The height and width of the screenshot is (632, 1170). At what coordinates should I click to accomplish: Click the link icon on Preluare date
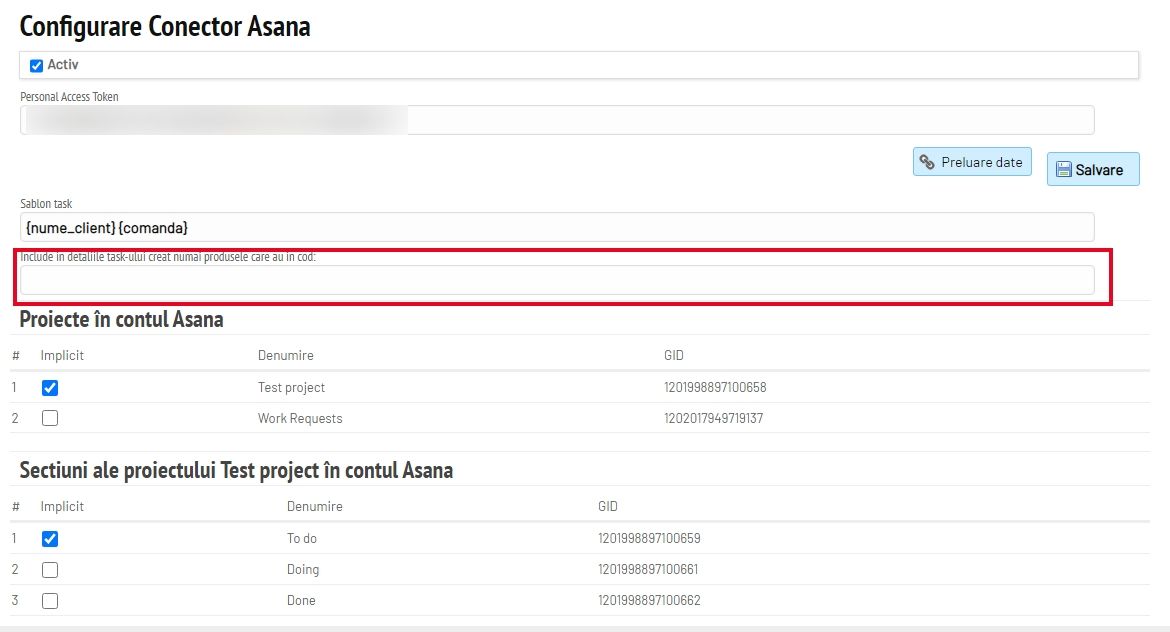[927, 162]
